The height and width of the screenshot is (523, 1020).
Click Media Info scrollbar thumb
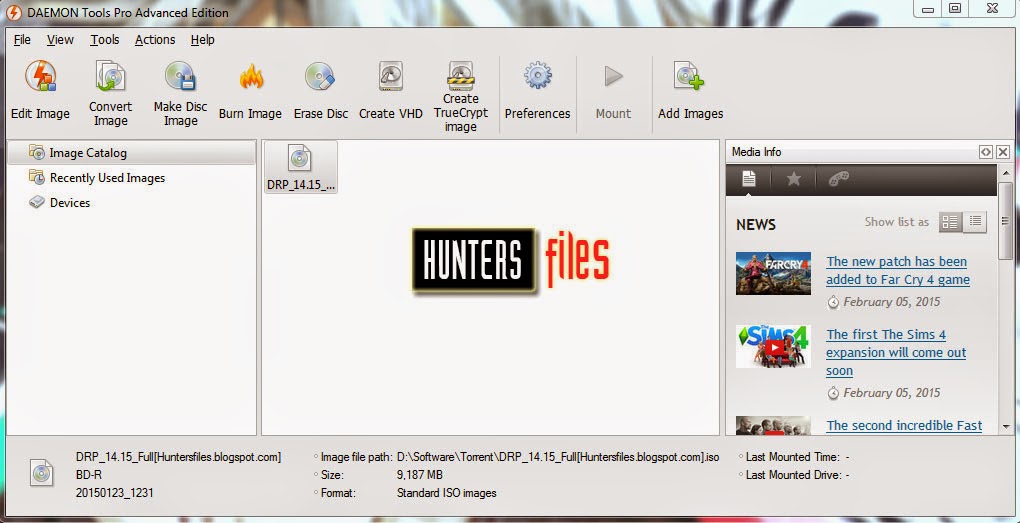tap(1006, 221)
